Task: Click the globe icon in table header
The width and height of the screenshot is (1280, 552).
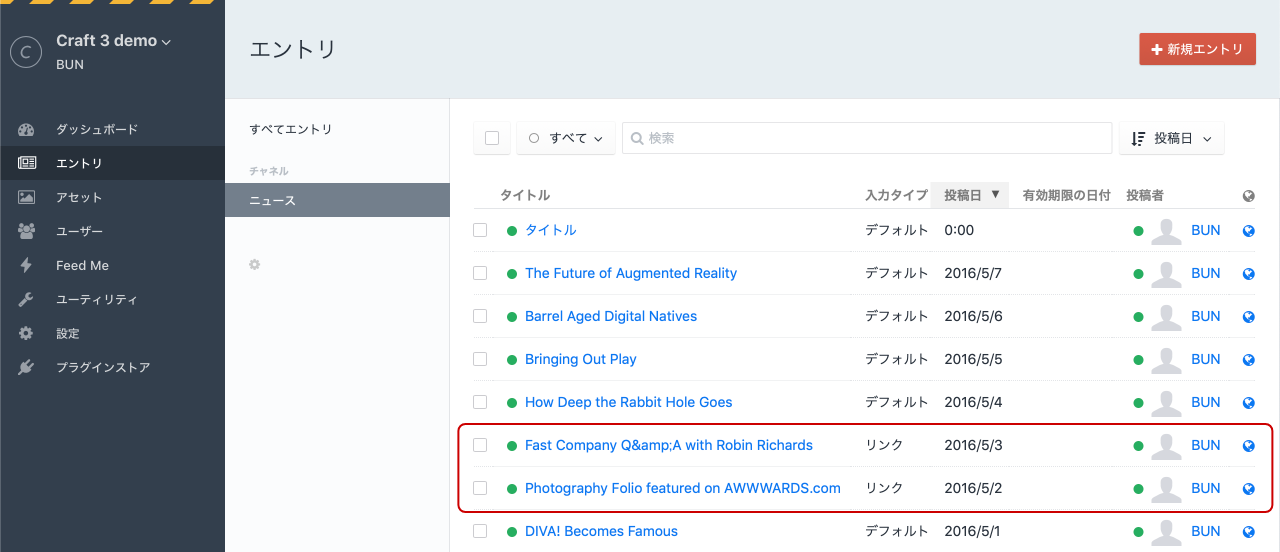Action: (x=1248, y=196)
